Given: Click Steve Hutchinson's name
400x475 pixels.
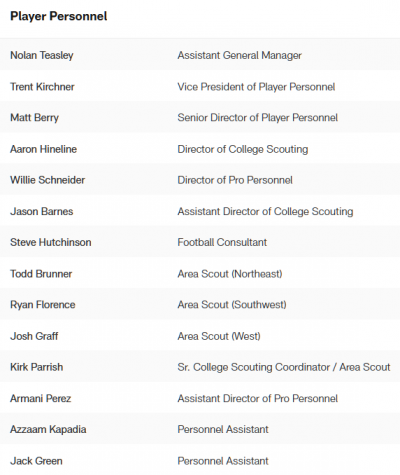Looking at the screenshot, I should [x=50, y=242].
